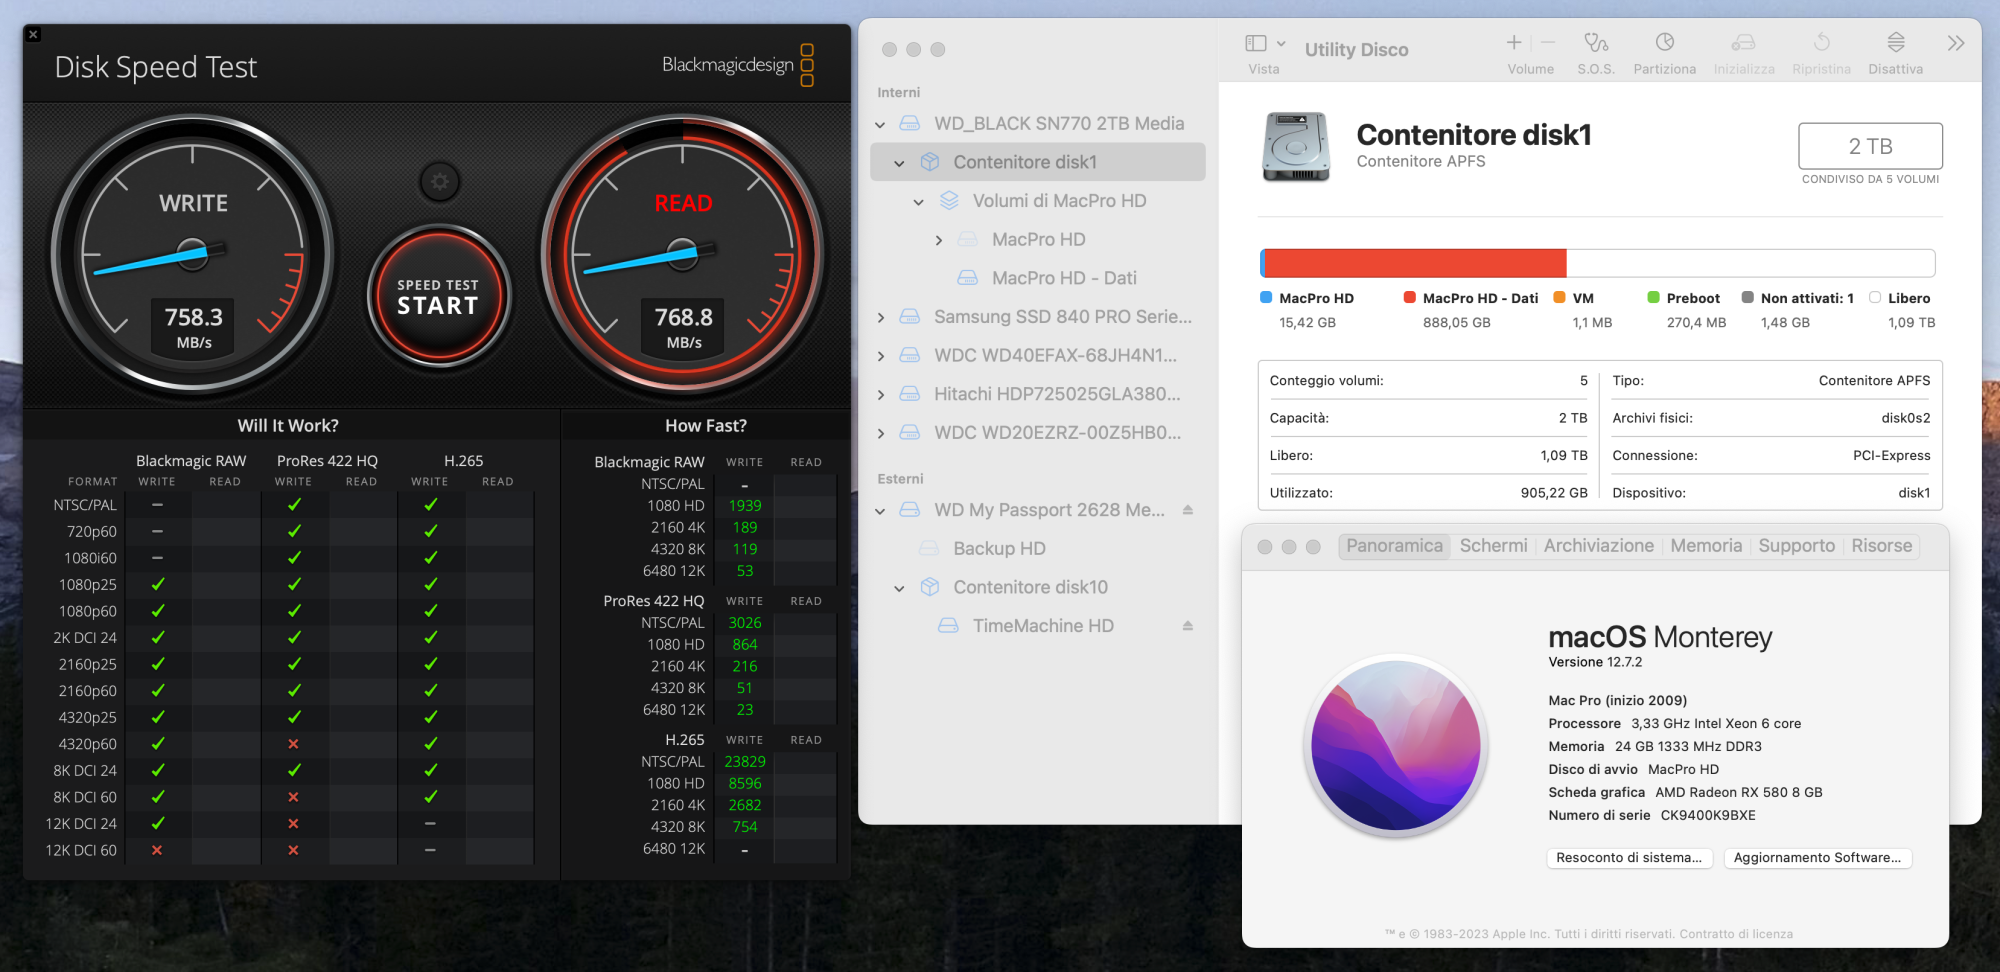The width and height of the screenshot is (2000, 972).
Task: Expand the MacPro HD volume
Action: 938,241
